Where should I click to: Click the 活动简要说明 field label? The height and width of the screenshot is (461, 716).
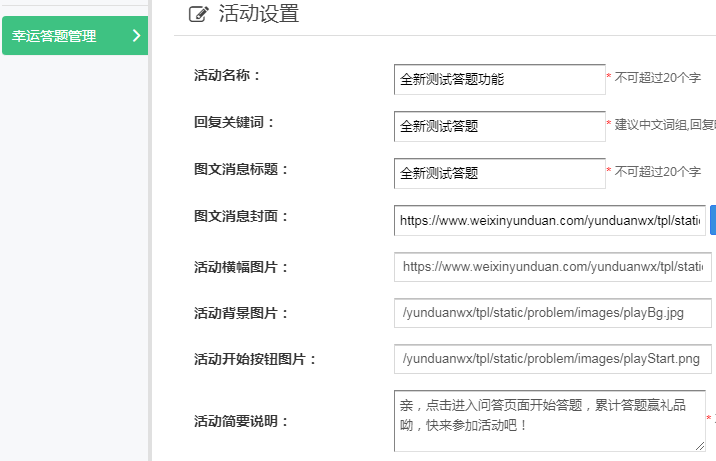click(240, 421)
